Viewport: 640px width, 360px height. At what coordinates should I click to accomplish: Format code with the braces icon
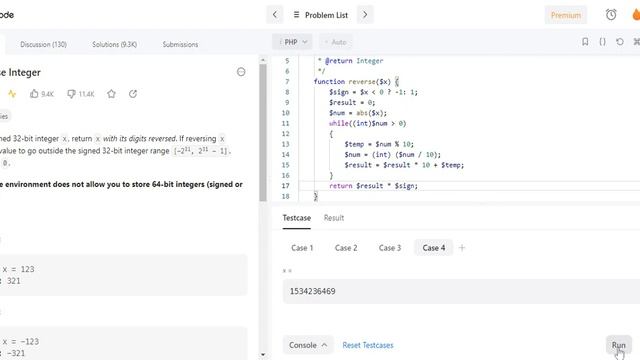click(x=602, y=42)
